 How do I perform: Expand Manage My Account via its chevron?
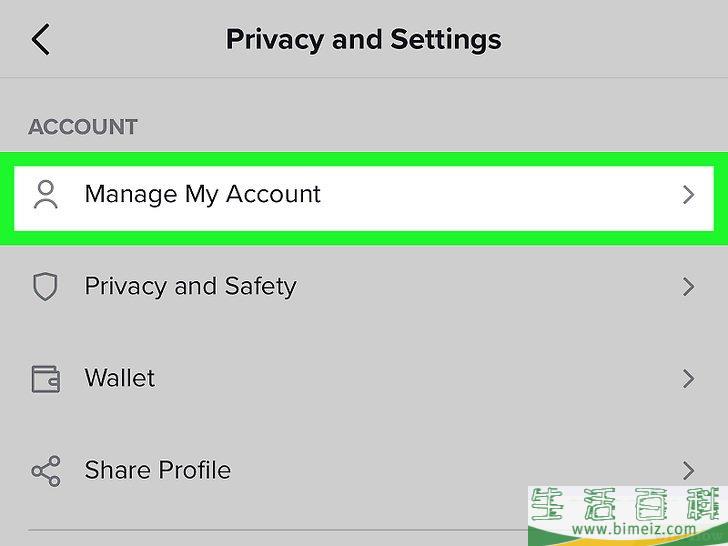689,195
